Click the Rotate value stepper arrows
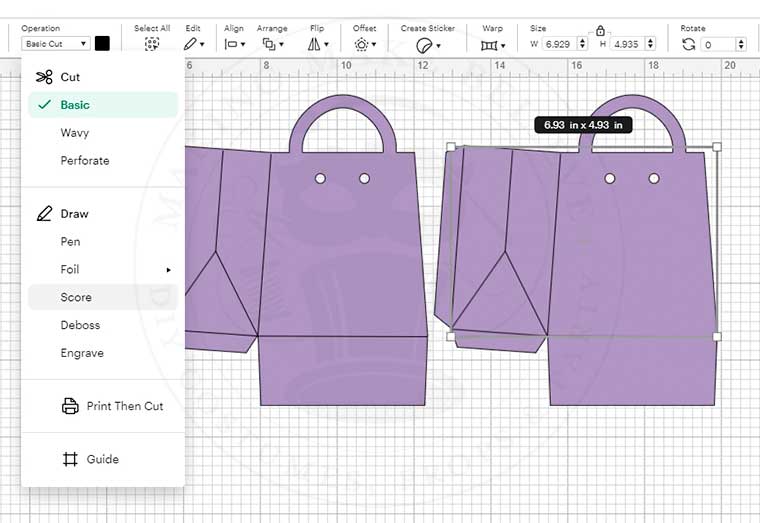This screenshot has height=523, width=760. (x=740, y=44)
